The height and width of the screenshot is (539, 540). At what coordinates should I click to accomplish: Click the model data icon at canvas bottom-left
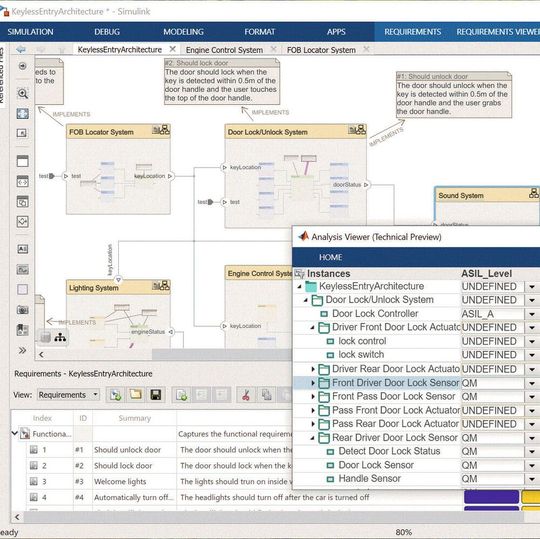pyautogui.click(x=45, y=337)
